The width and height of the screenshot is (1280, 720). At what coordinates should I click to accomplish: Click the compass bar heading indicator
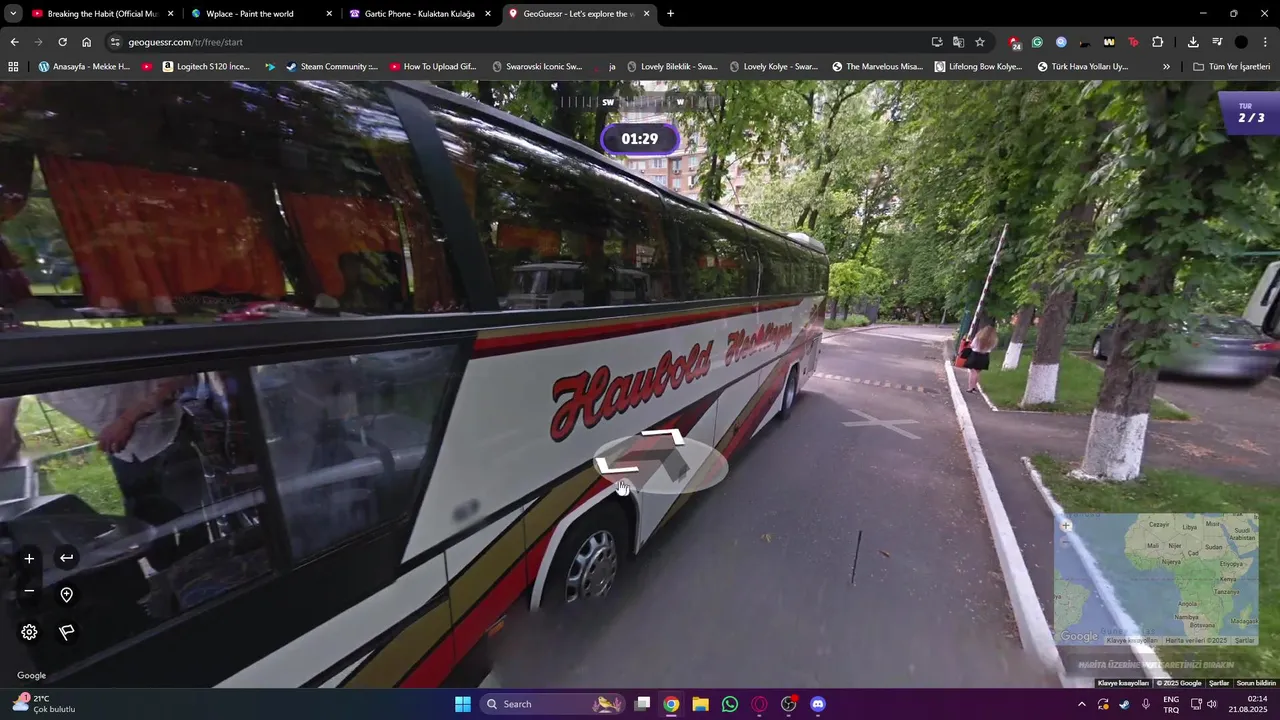click(640, 102)
